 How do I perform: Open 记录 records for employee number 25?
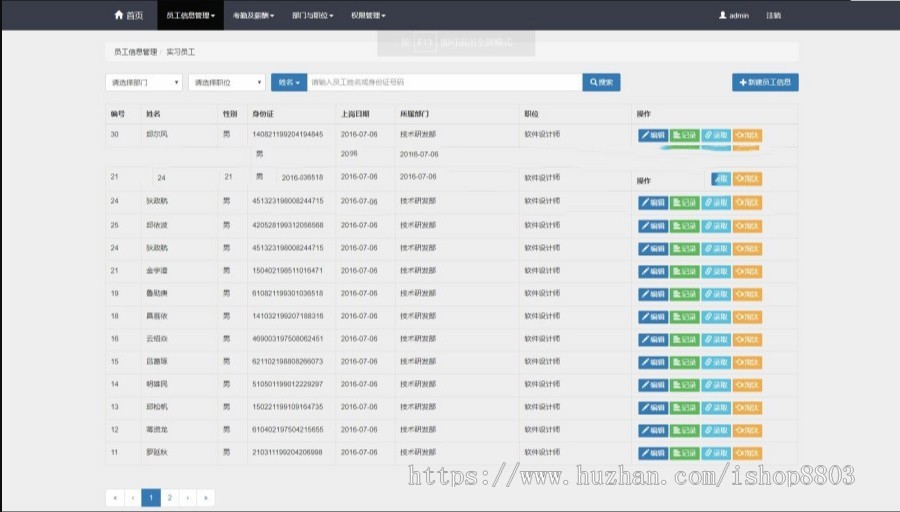pos(685,226)
